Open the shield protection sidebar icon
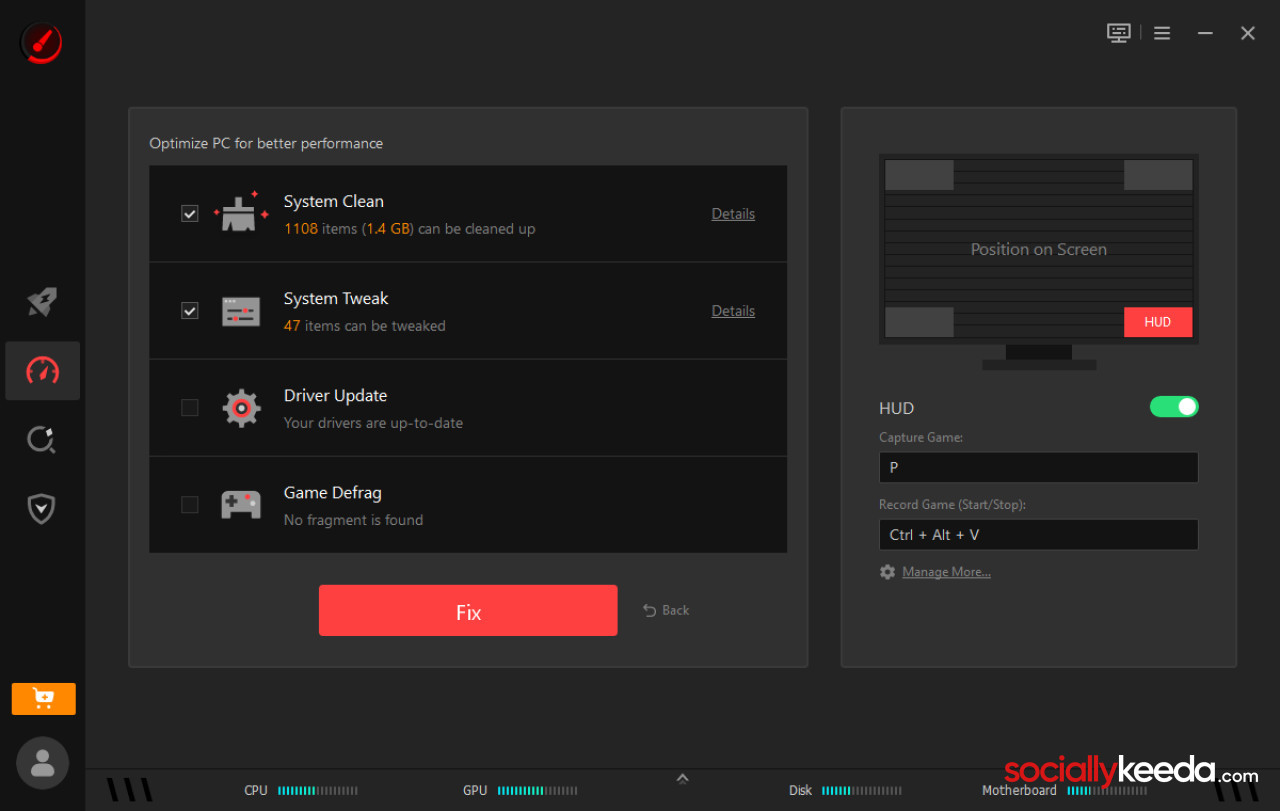Screen dimensions: 1280x811 (42, 509)
